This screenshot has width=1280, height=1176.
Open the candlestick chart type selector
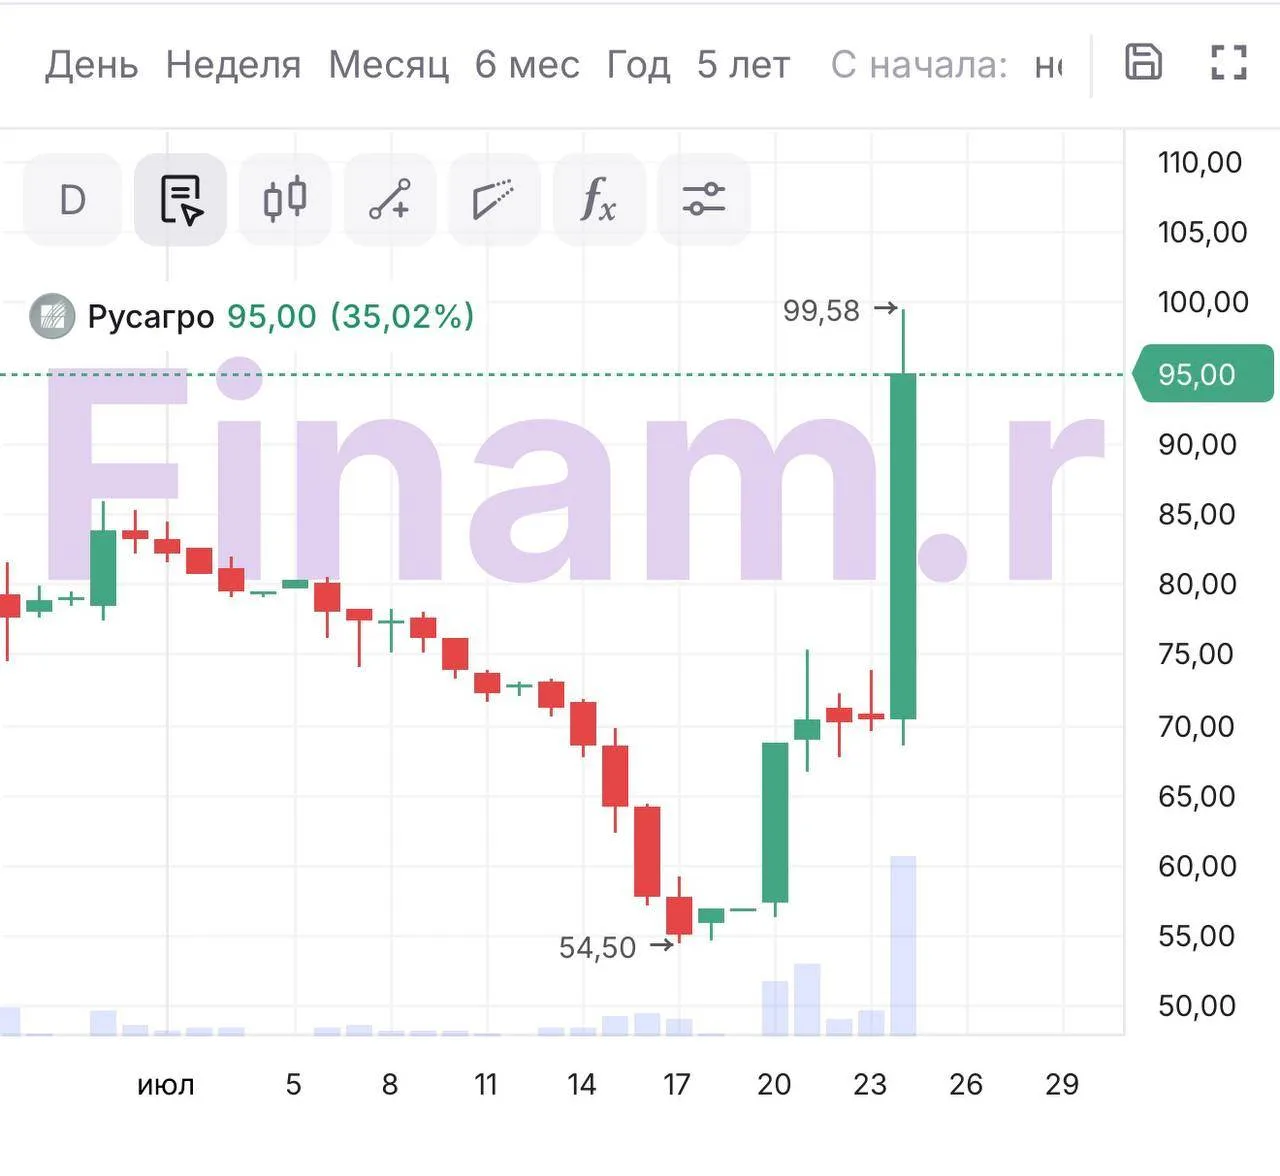(x=285, y=200)
